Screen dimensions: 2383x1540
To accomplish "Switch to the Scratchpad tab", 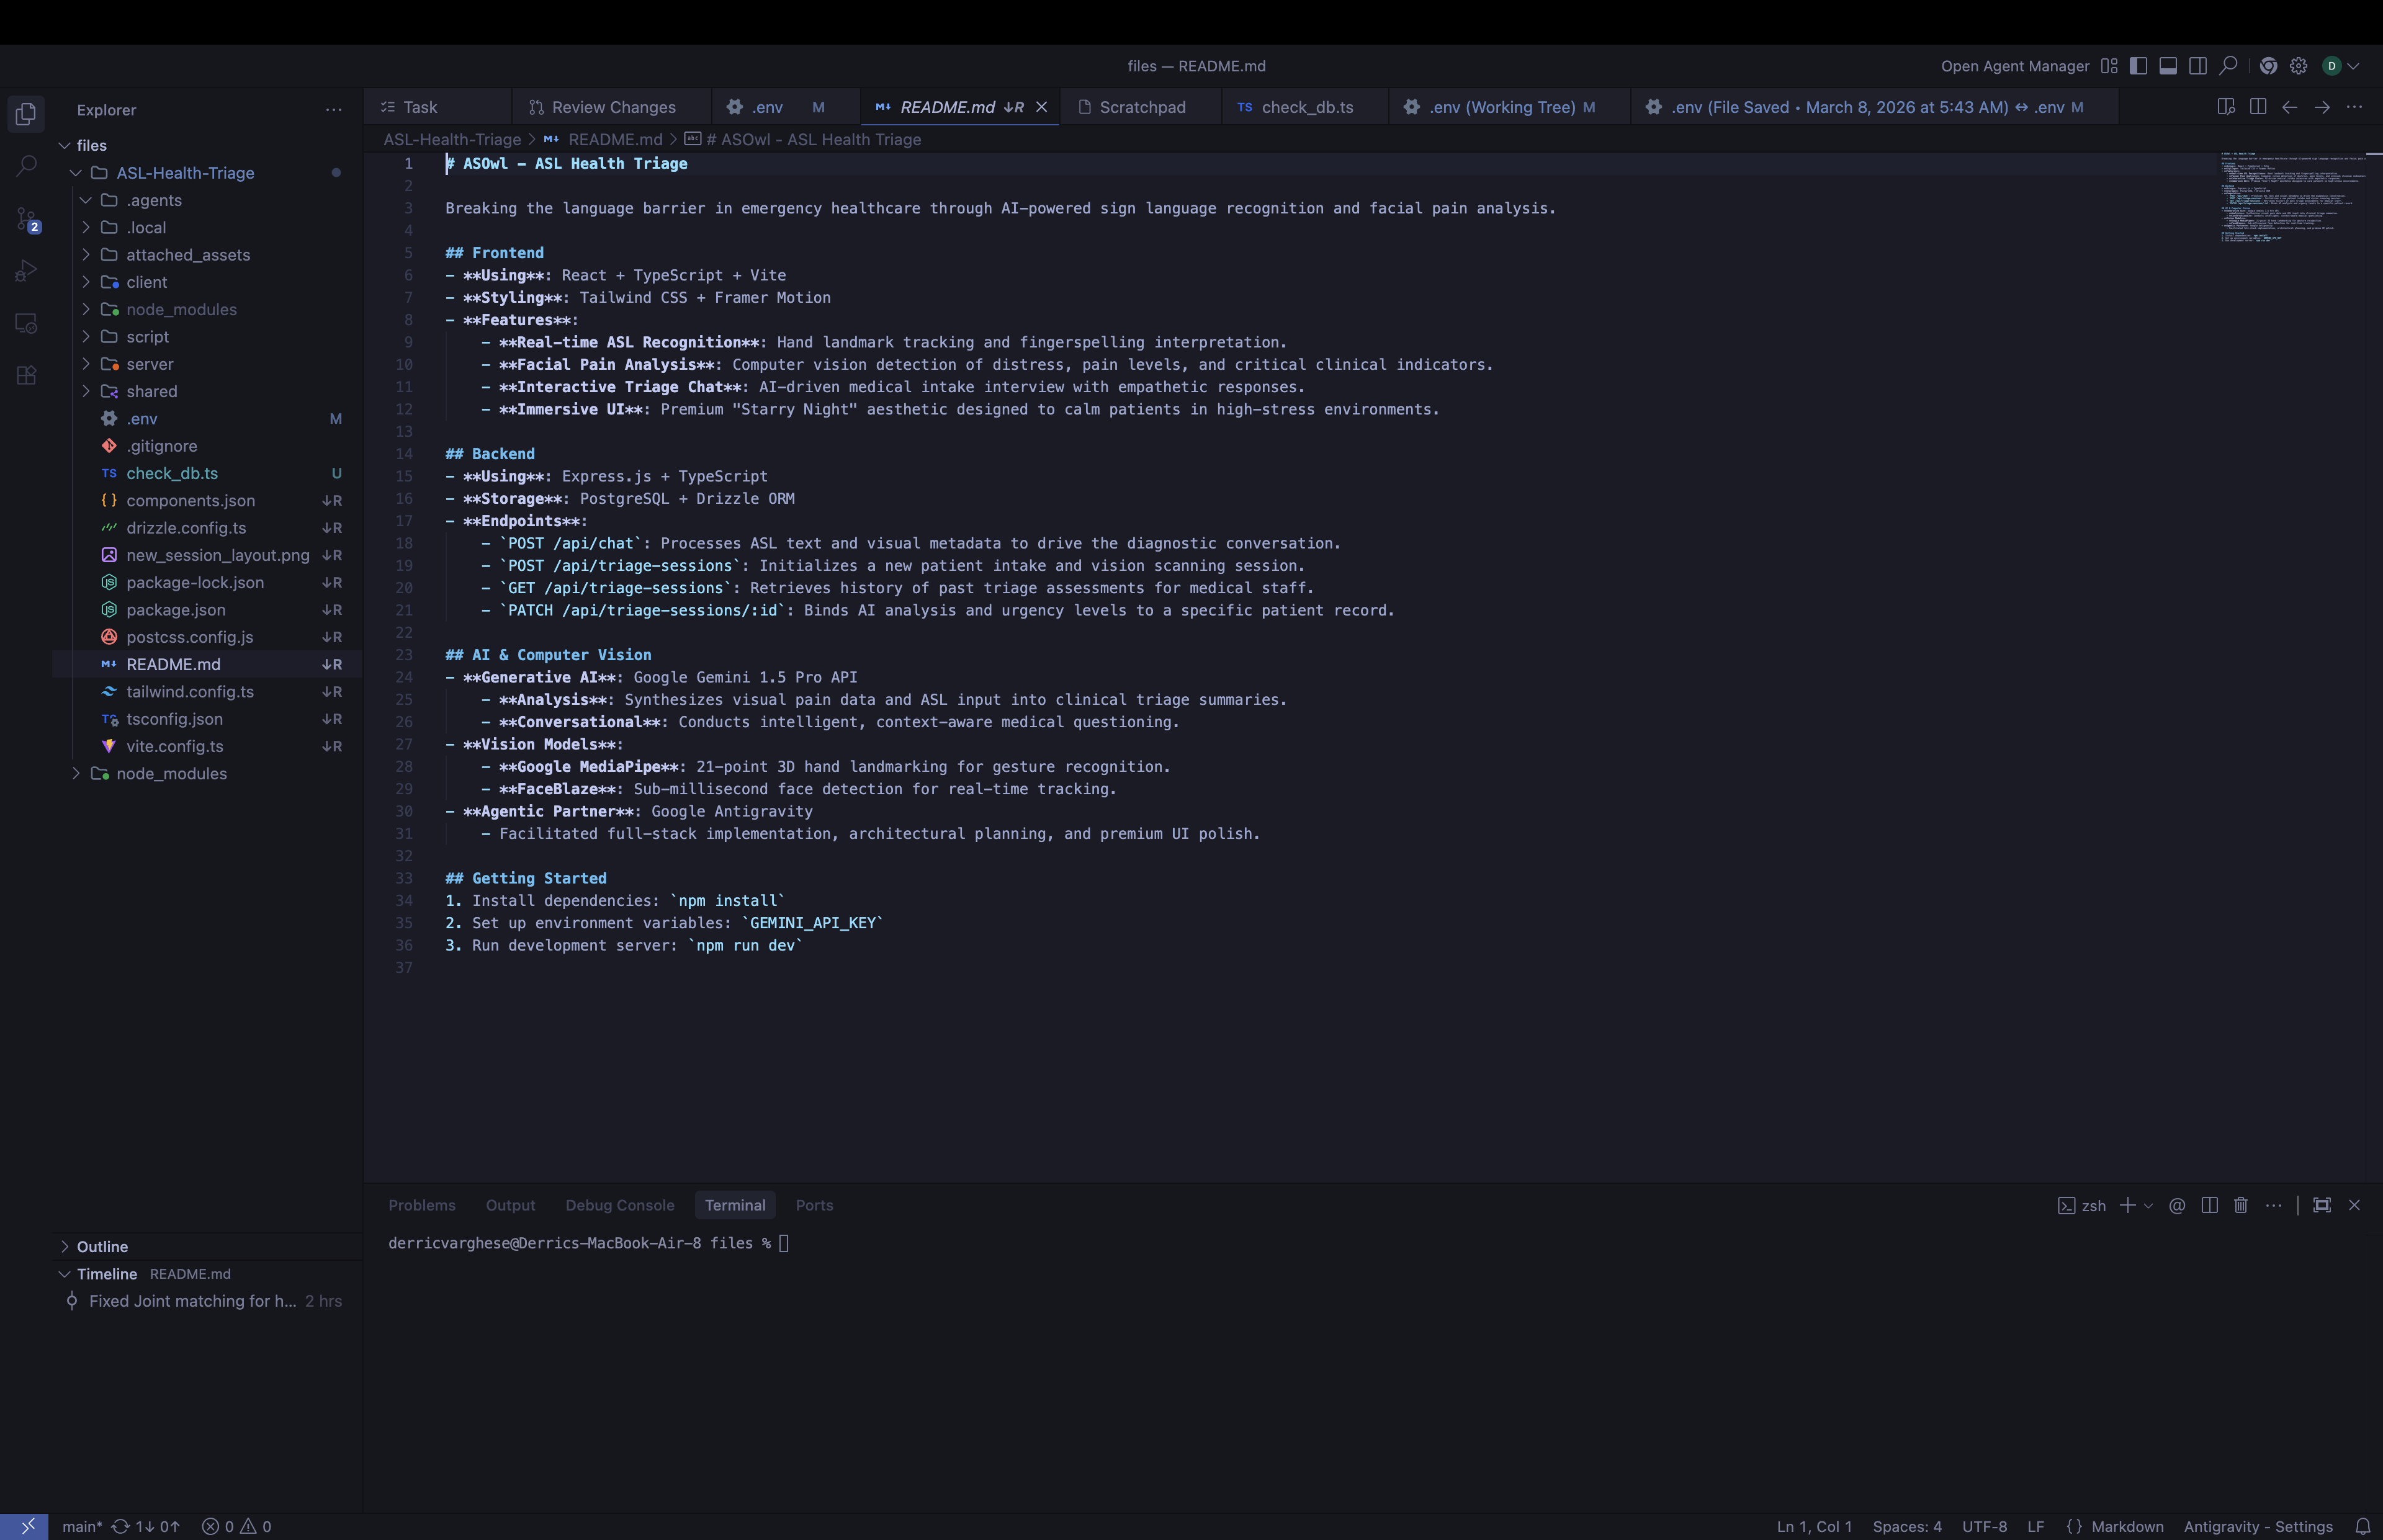I will point(1141,107).
